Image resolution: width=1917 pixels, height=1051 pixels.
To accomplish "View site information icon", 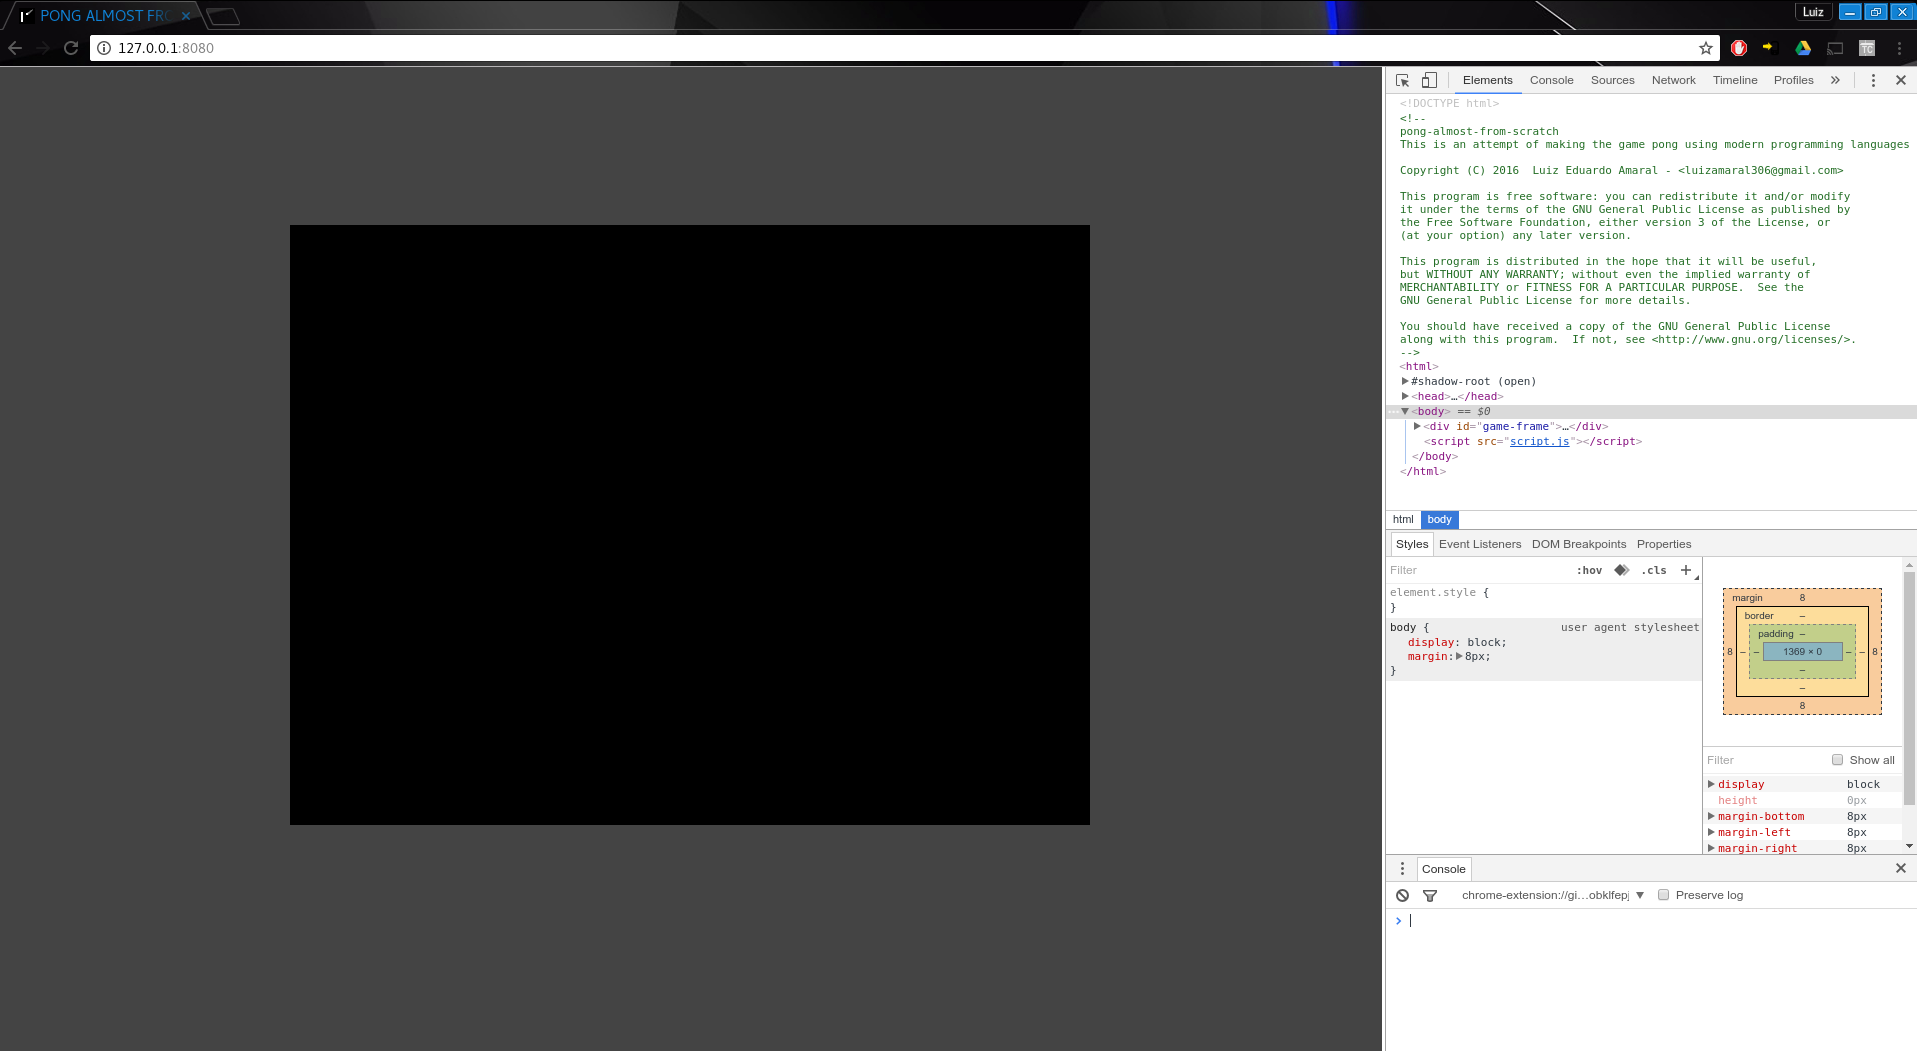I will [103, 48].
